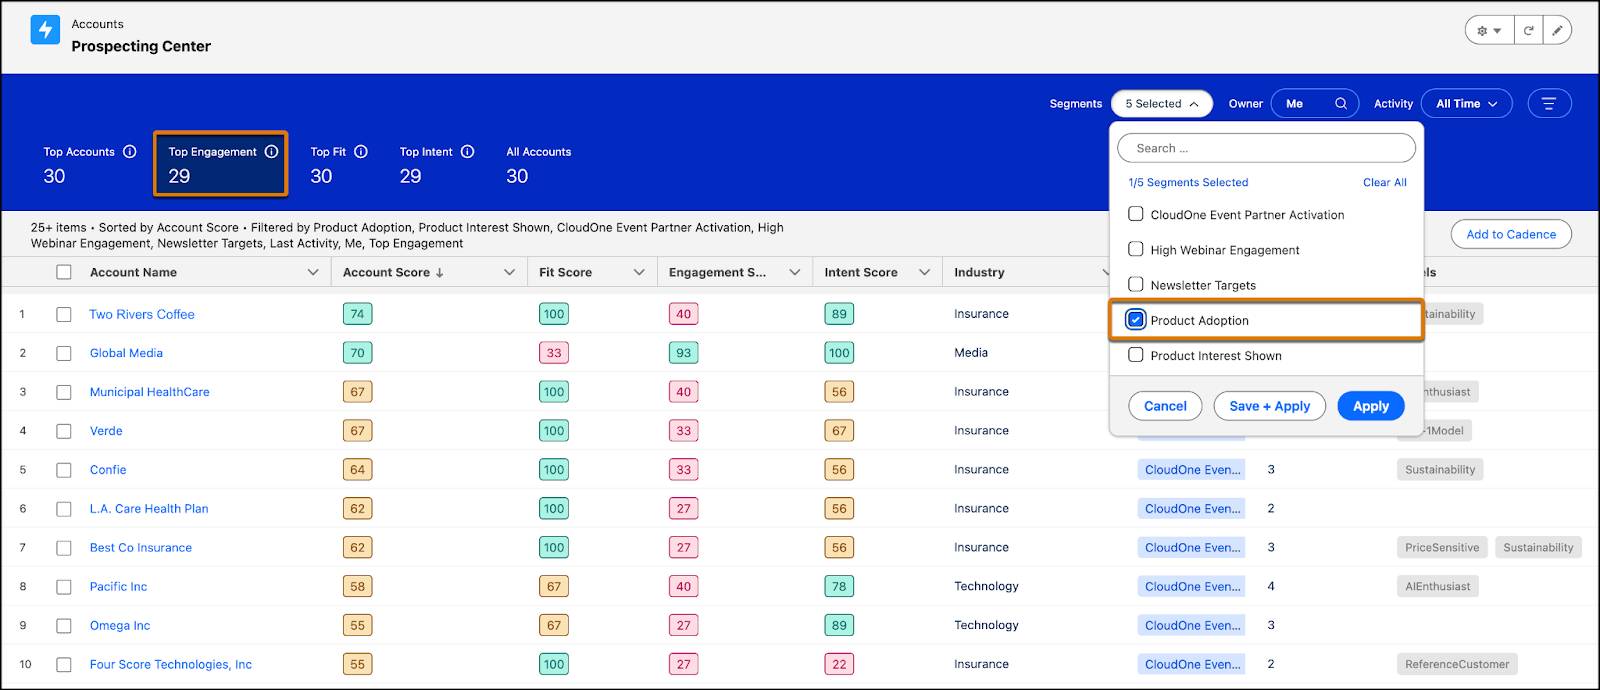1600x690 pixels.
Task: Show info for Top Accounts metric
Action: point(130,152)
